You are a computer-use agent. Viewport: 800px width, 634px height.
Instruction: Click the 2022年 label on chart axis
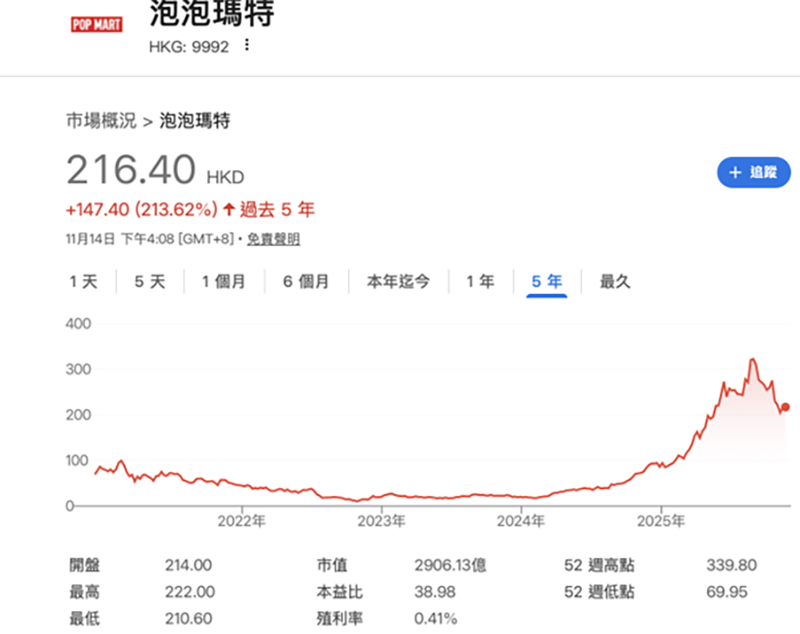click(241, 521)
